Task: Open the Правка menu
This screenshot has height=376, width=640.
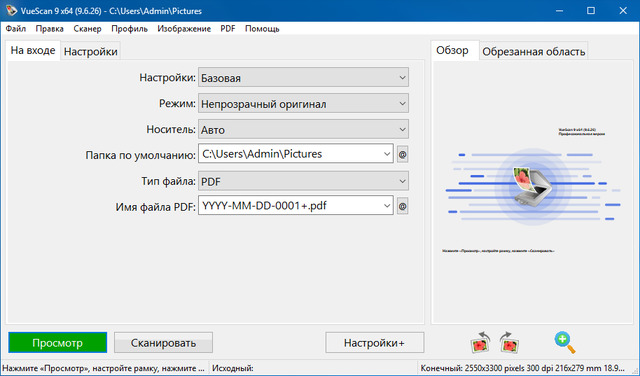Action: tap(49, 29)
